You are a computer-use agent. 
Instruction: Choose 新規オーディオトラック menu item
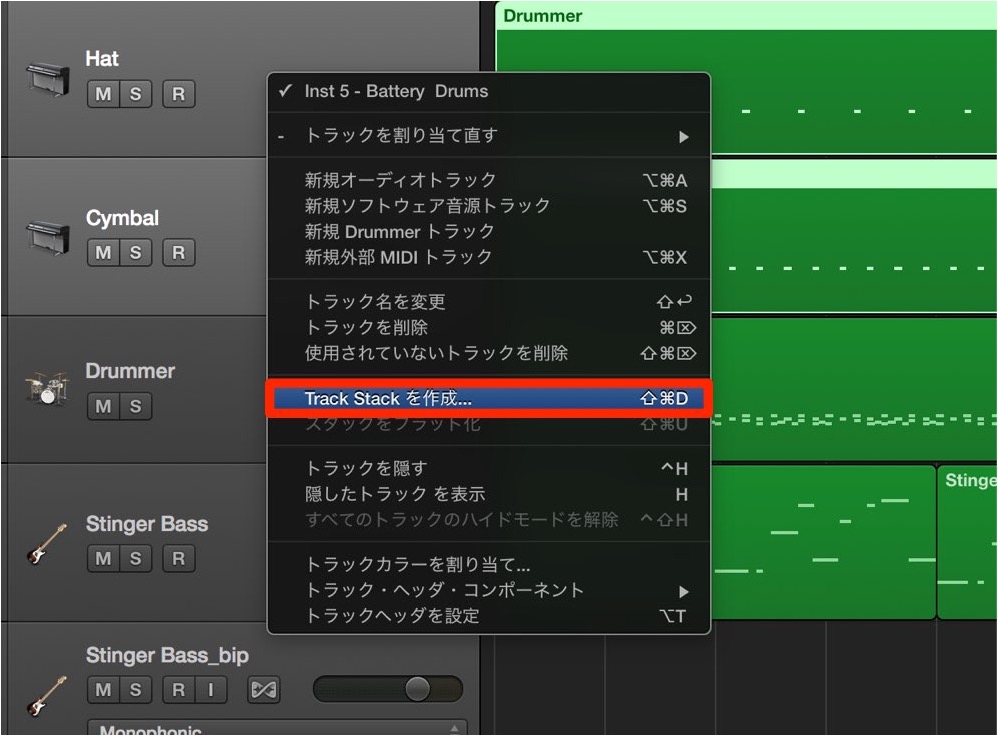[489, 180]
